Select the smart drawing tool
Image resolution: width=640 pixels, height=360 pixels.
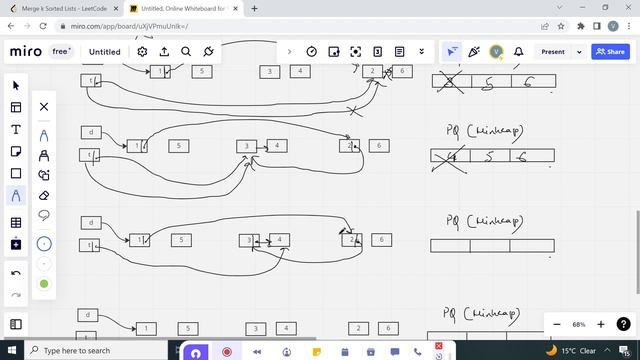tap(44, 175)
